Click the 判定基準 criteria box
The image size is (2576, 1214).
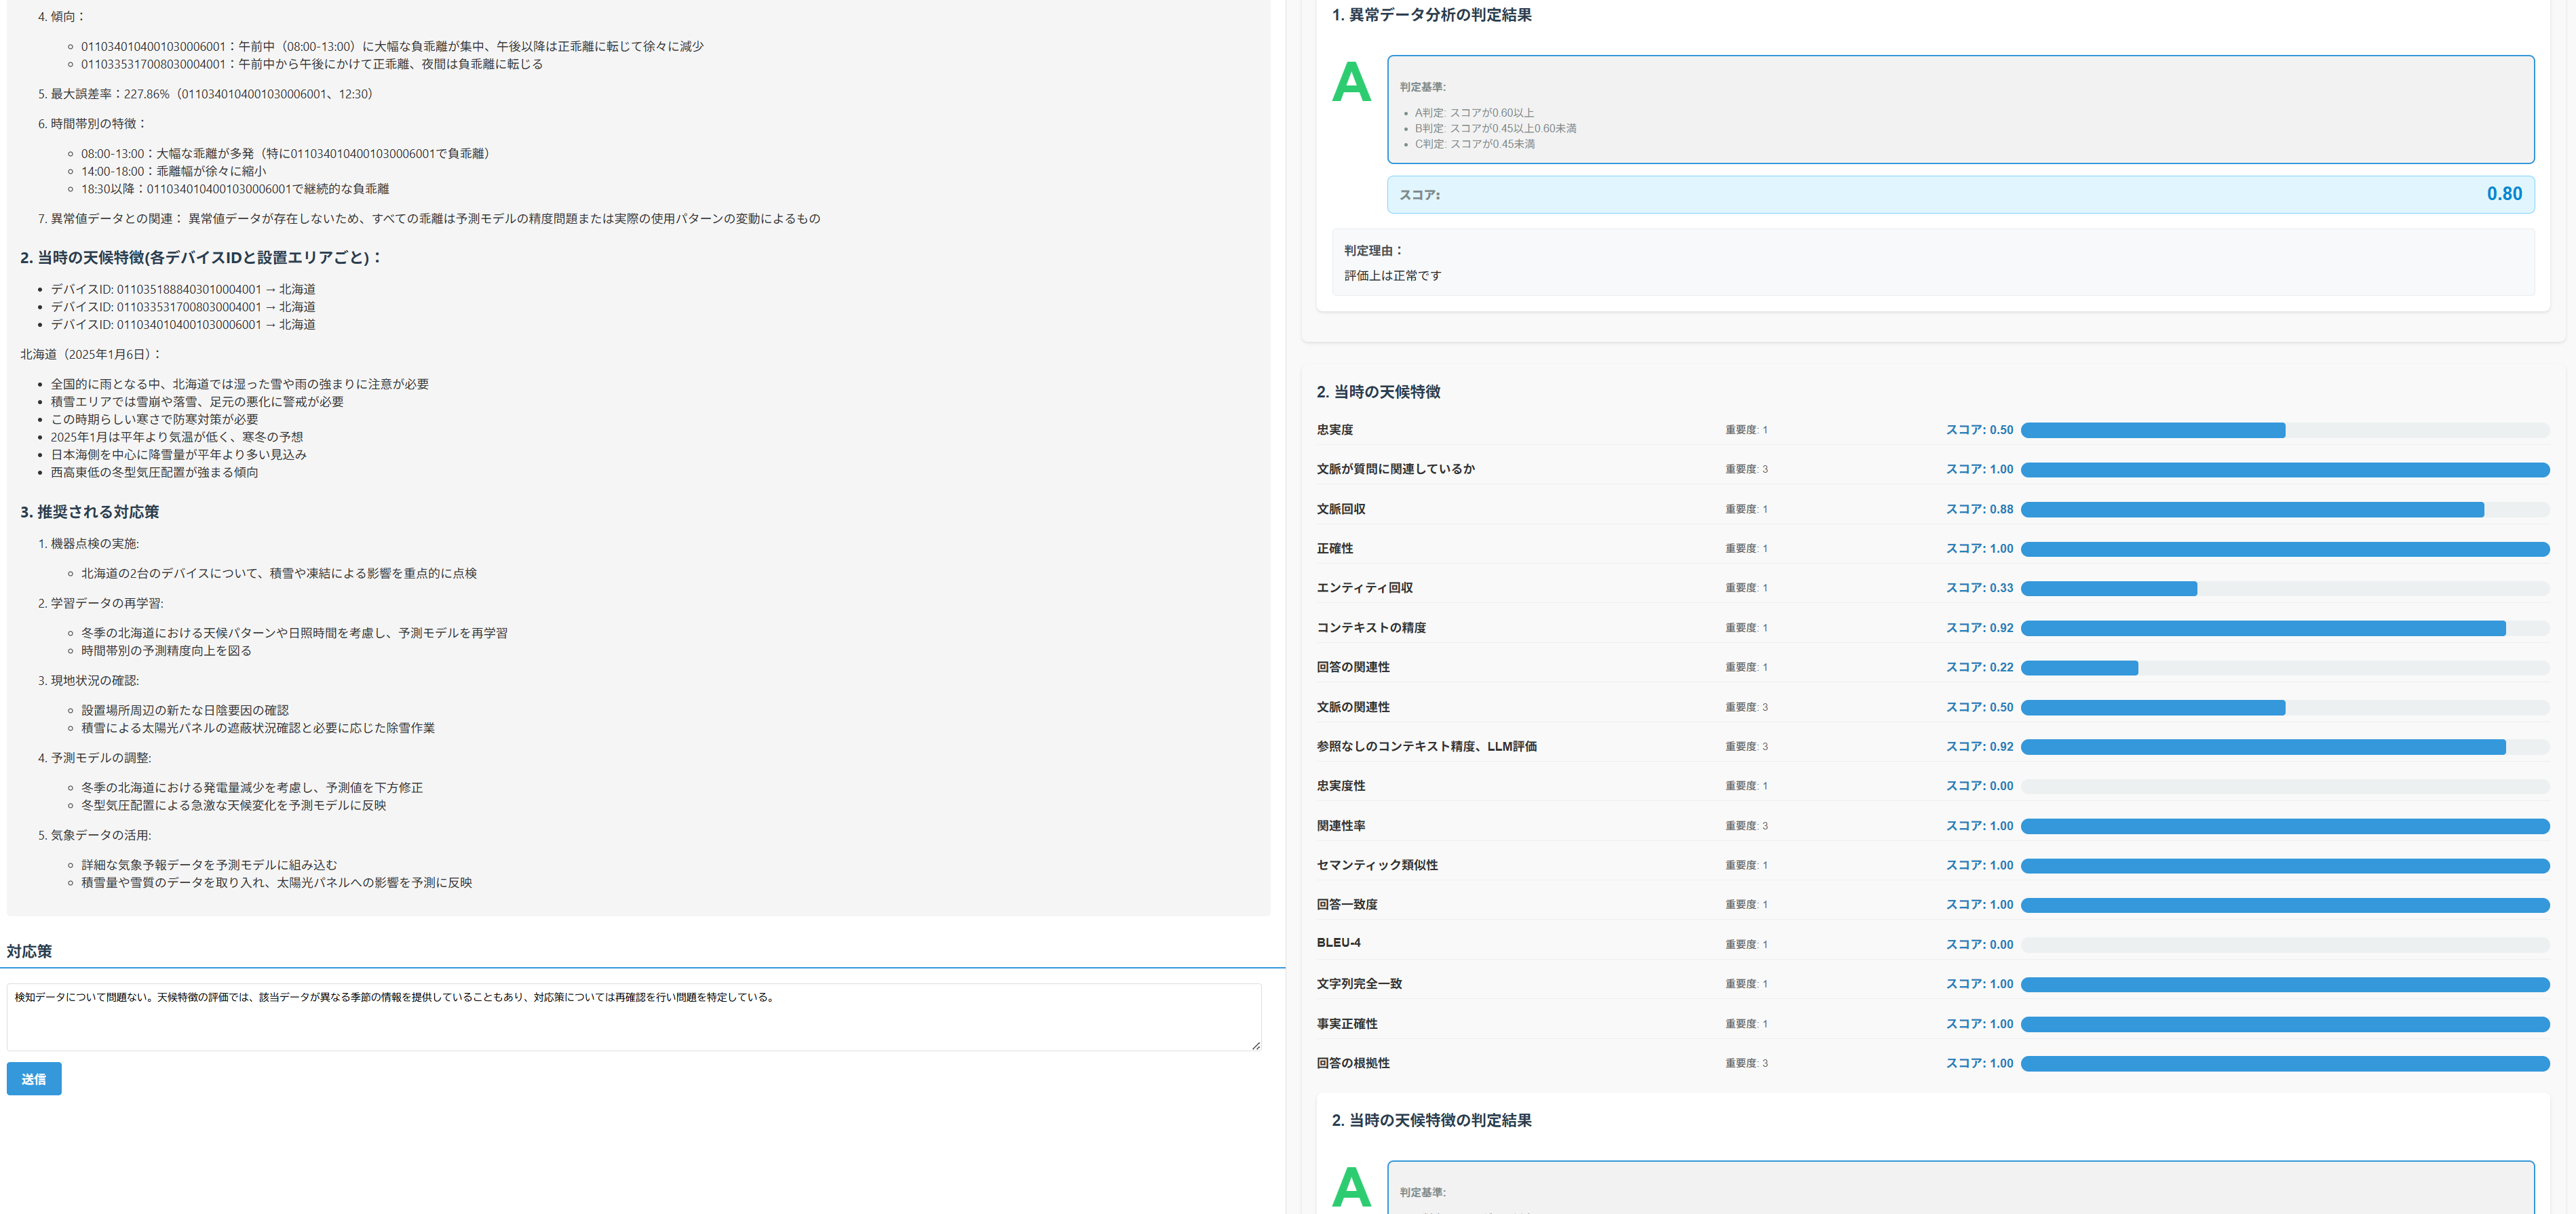(x=1959, y=110)
